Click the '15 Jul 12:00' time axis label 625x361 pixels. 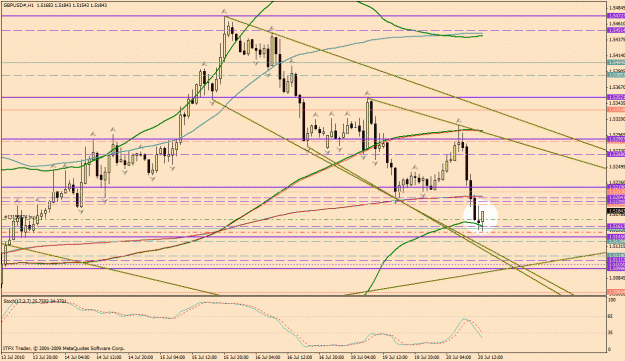coord(204,357)
